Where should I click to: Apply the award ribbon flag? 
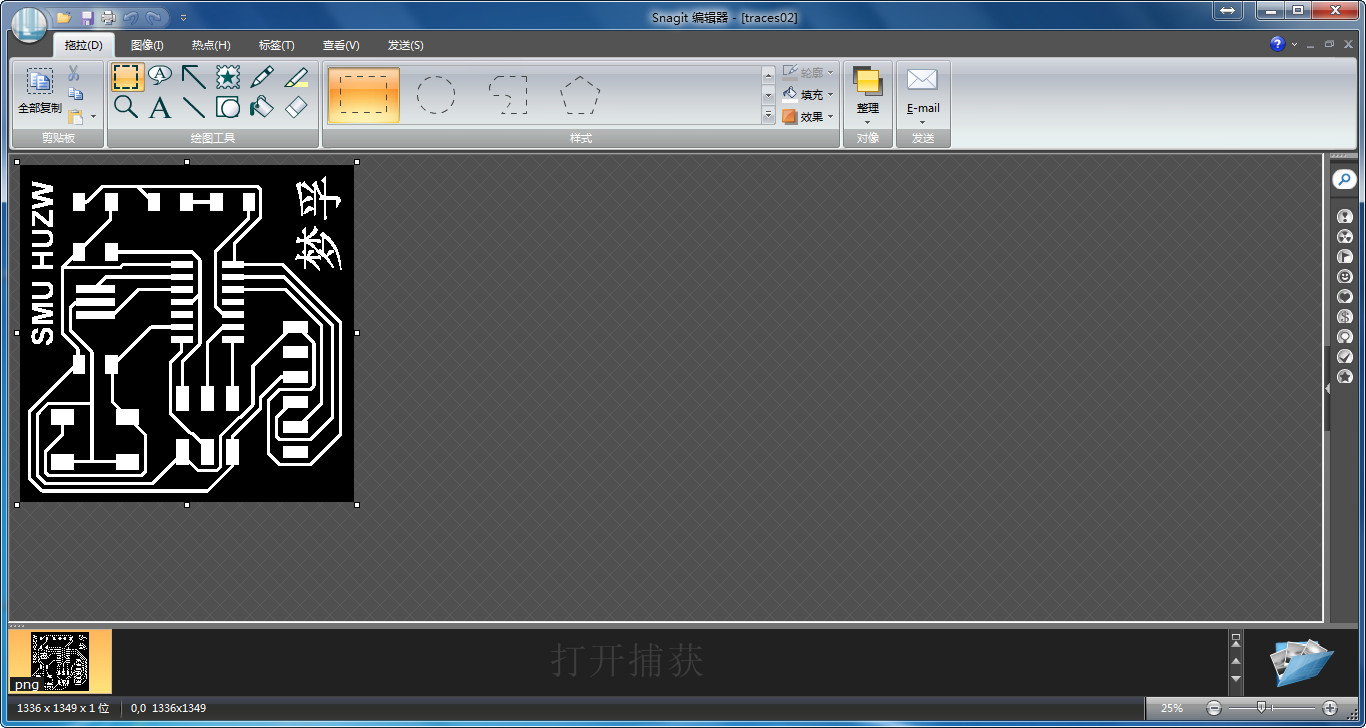coord(1345,336)
